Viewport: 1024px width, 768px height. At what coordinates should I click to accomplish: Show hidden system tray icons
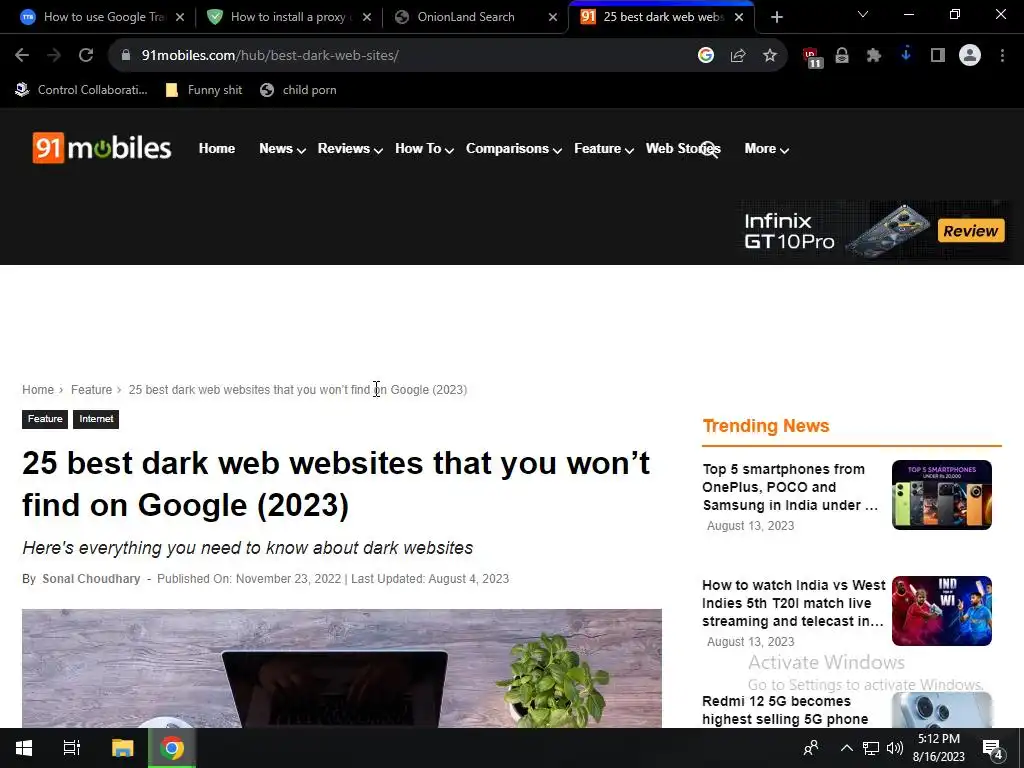846,748
